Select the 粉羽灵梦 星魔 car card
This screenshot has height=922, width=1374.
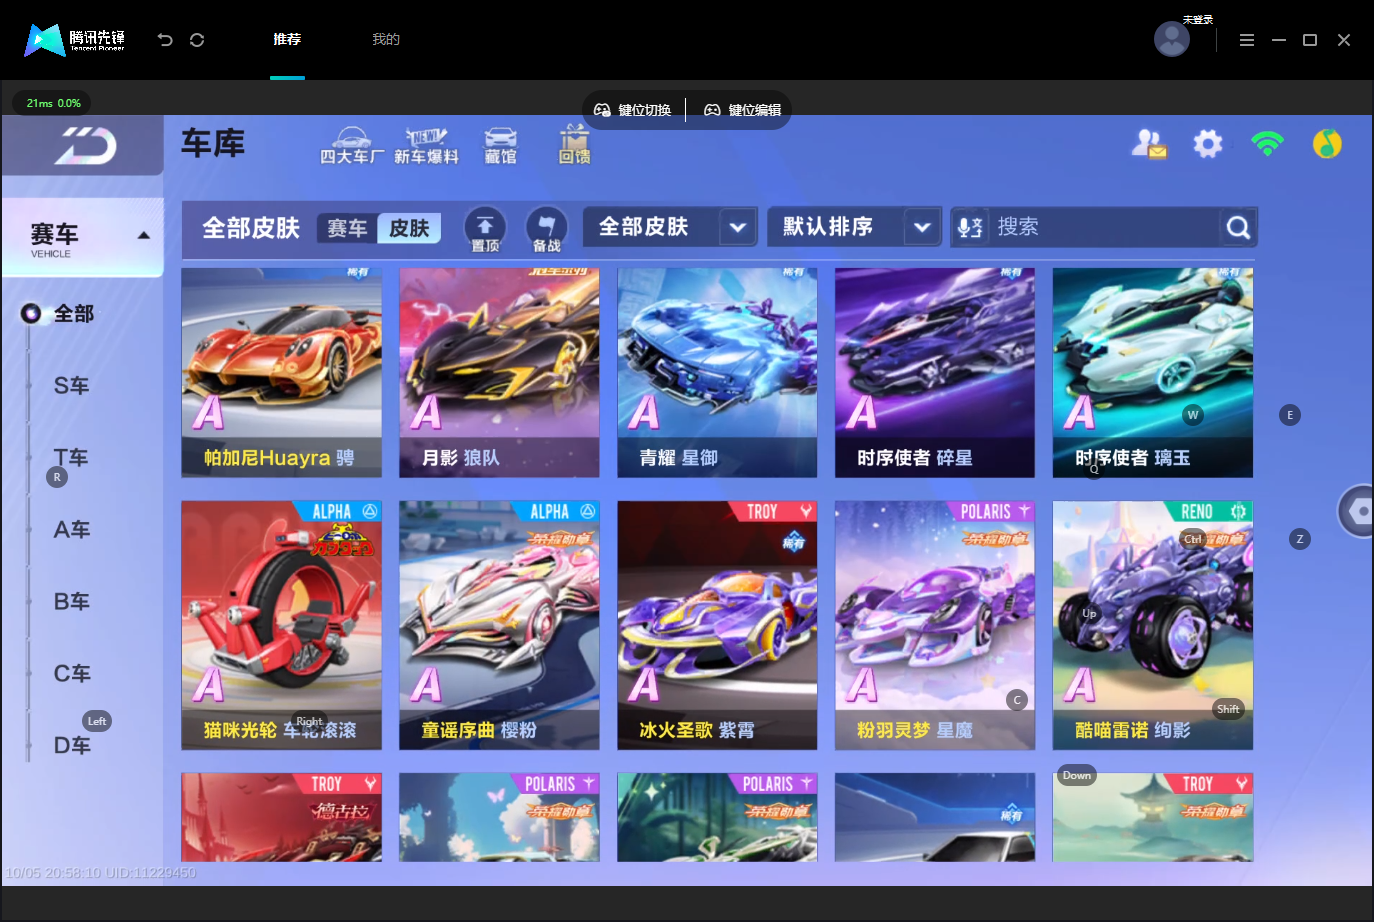click(935, 625)
